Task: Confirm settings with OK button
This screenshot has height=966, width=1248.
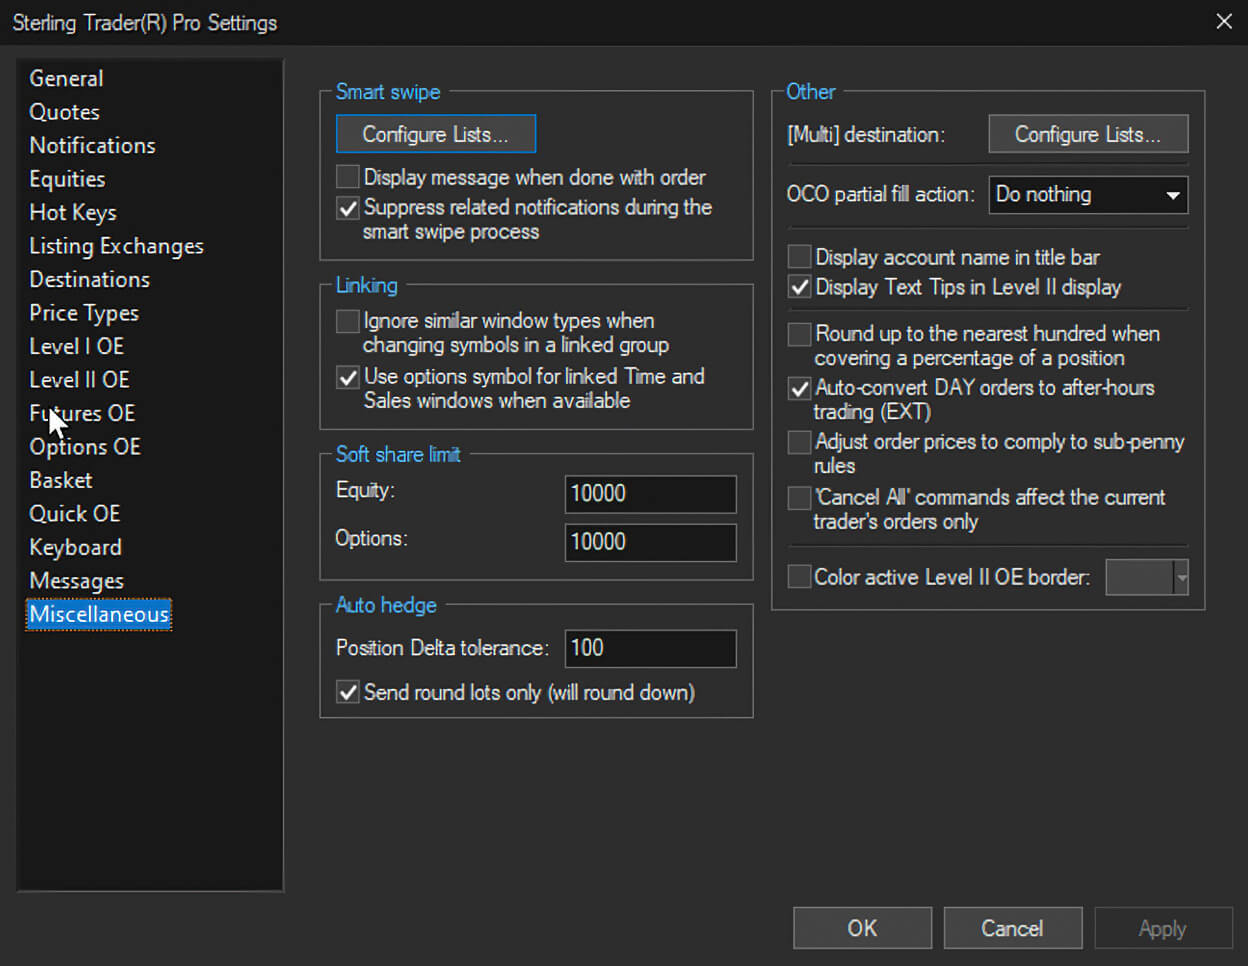Action: point(862,928)
